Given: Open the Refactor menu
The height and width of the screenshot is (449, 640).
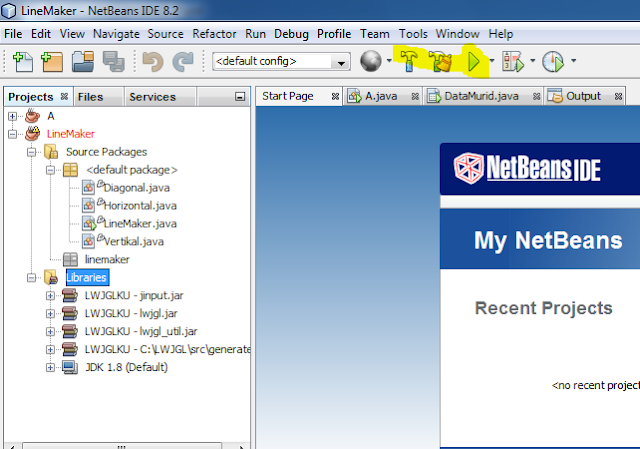Looking at the screenshot, I should pos(214,34).
